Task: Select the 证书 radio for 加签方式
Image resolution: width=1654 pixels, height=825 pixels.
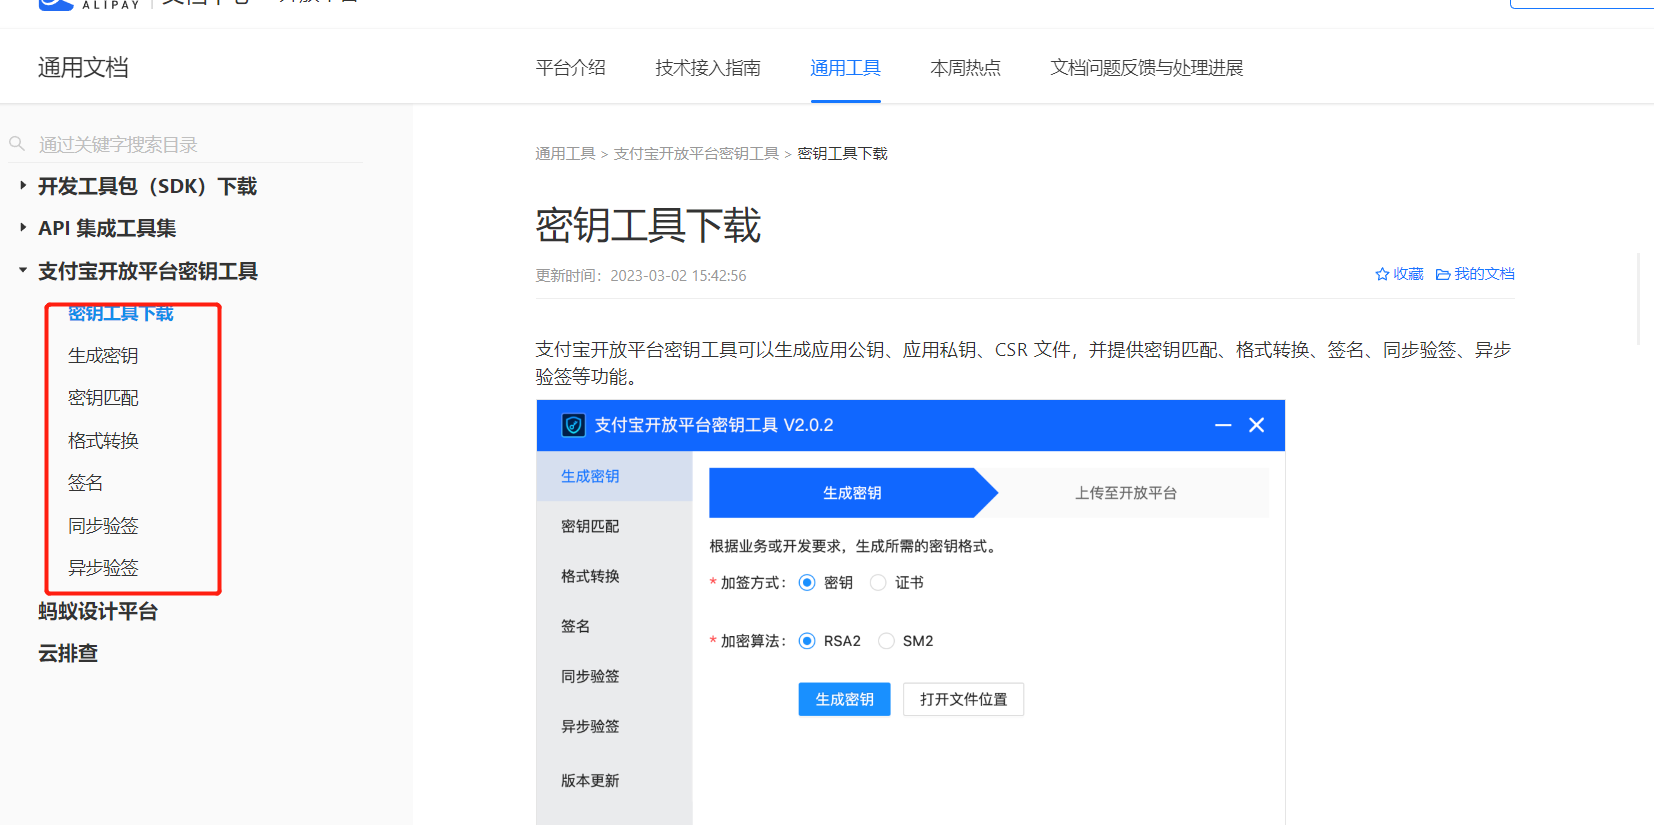Action: pyautogui.click(x=878, y=583)
